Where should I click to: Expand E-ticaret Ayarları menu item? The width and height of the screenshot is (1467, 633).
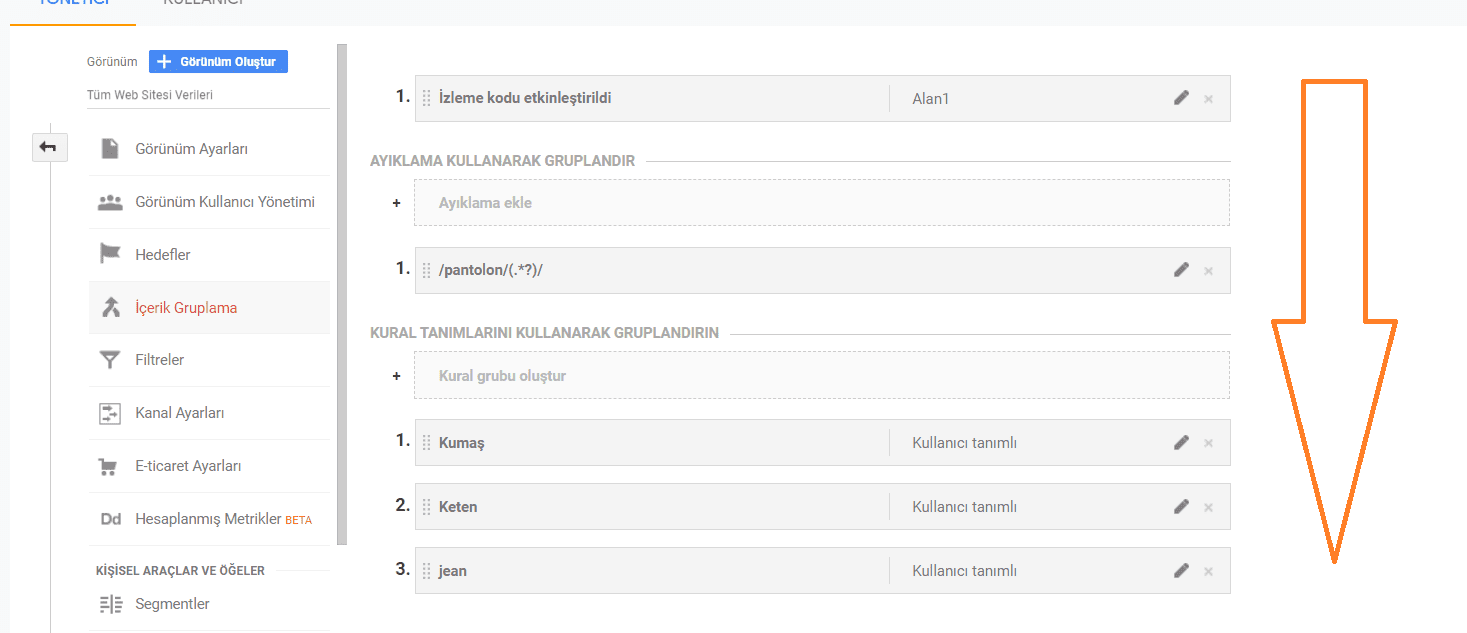pos(188,466)
